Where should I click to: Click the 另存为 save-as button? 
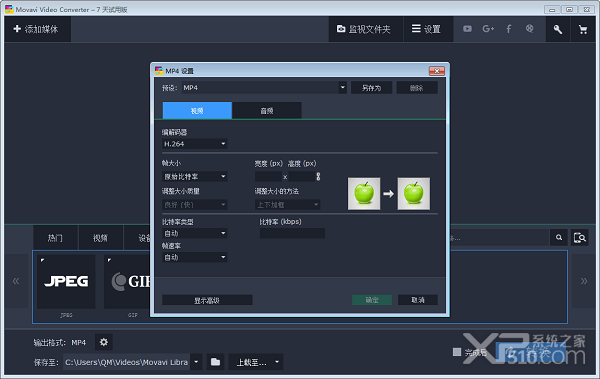tap(372, 88)
